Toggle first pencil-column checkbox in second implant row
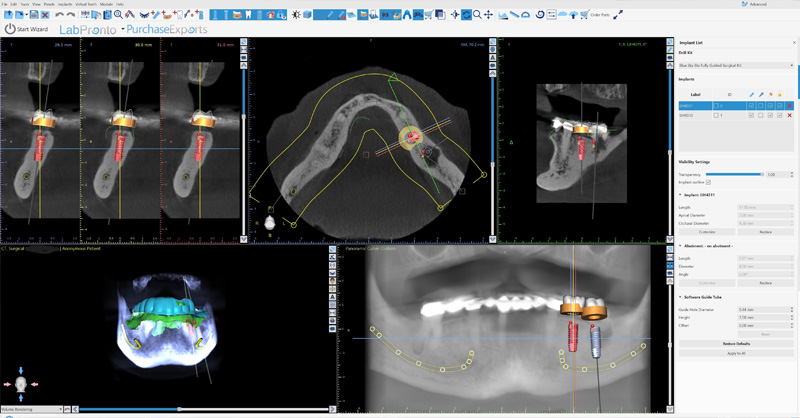The image size is (800, 418). [751, 115]
